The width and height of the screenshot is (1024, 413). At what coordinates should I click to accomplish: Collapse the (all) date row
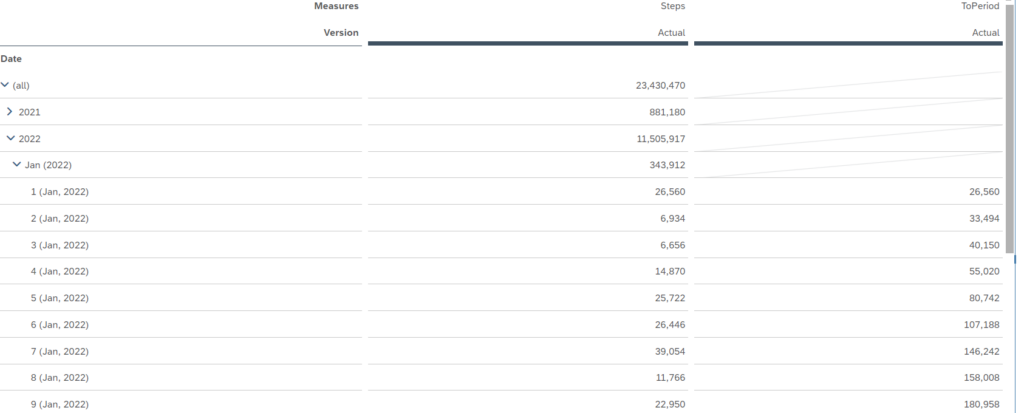click(5, 86)
